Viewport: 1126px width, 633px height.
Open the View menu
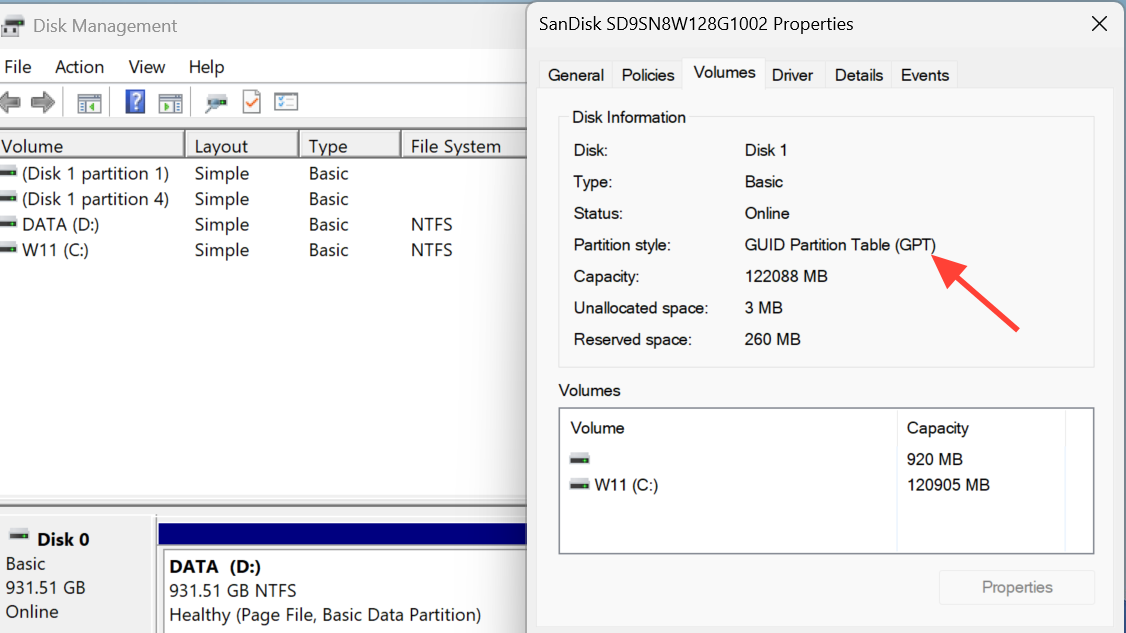click(x=146, y=67)
